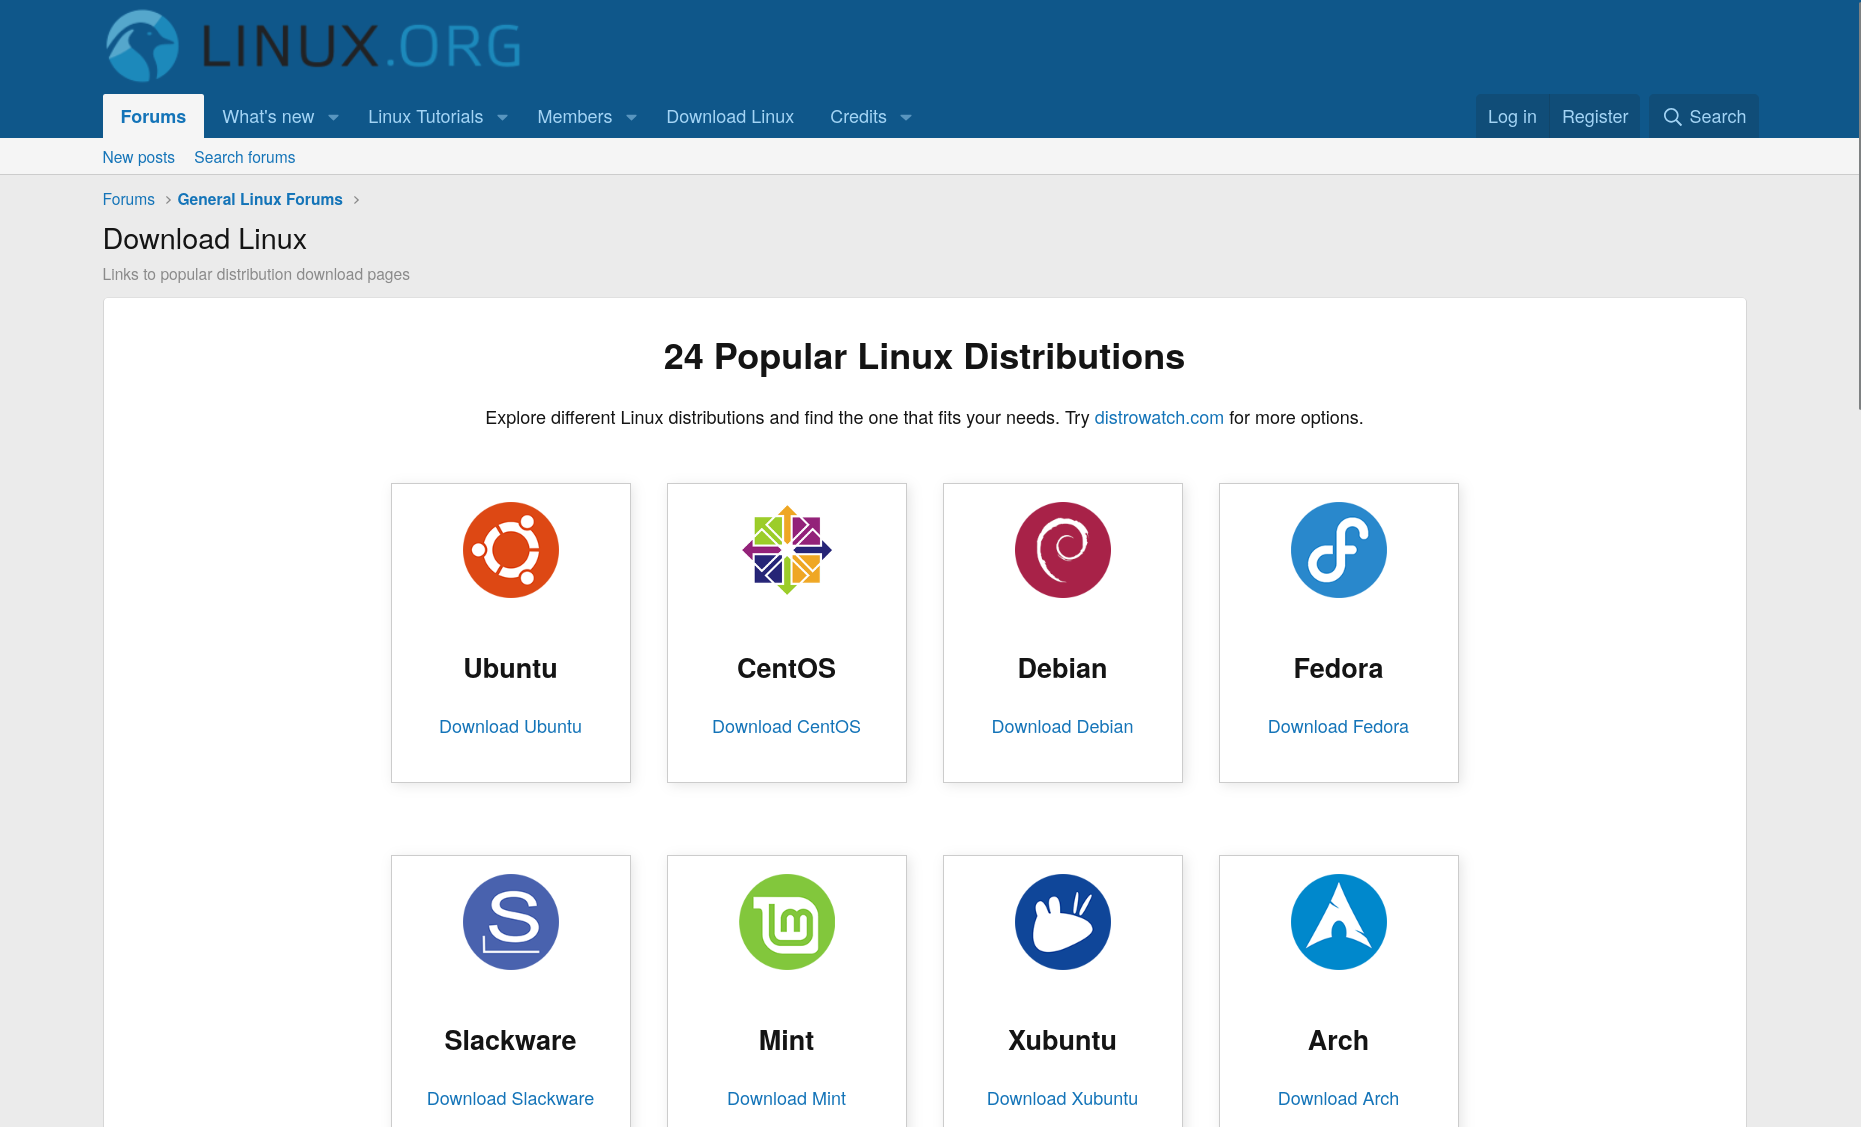The image size is (1861, 1127).
Task: Click the Ubuntu logo icon
Action: click(x=510, y=550)
